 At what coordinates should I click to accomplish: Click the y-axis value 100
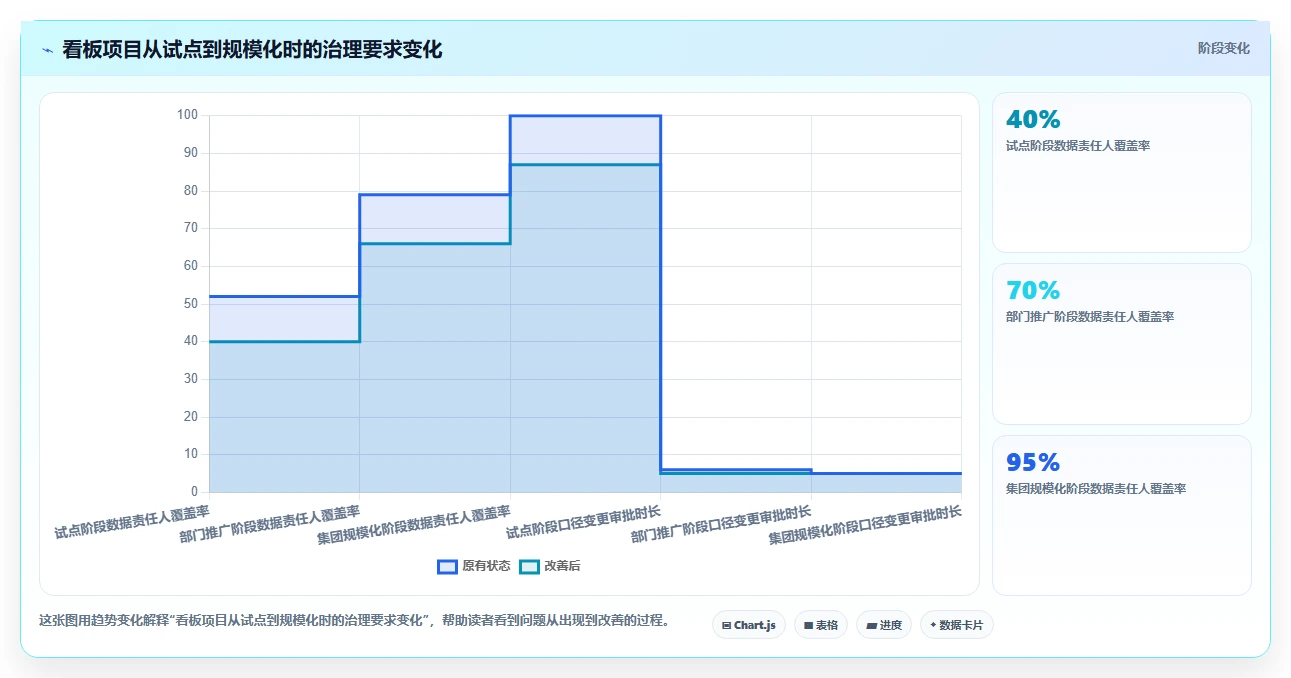pyautogui.click(x=187, y=115)
